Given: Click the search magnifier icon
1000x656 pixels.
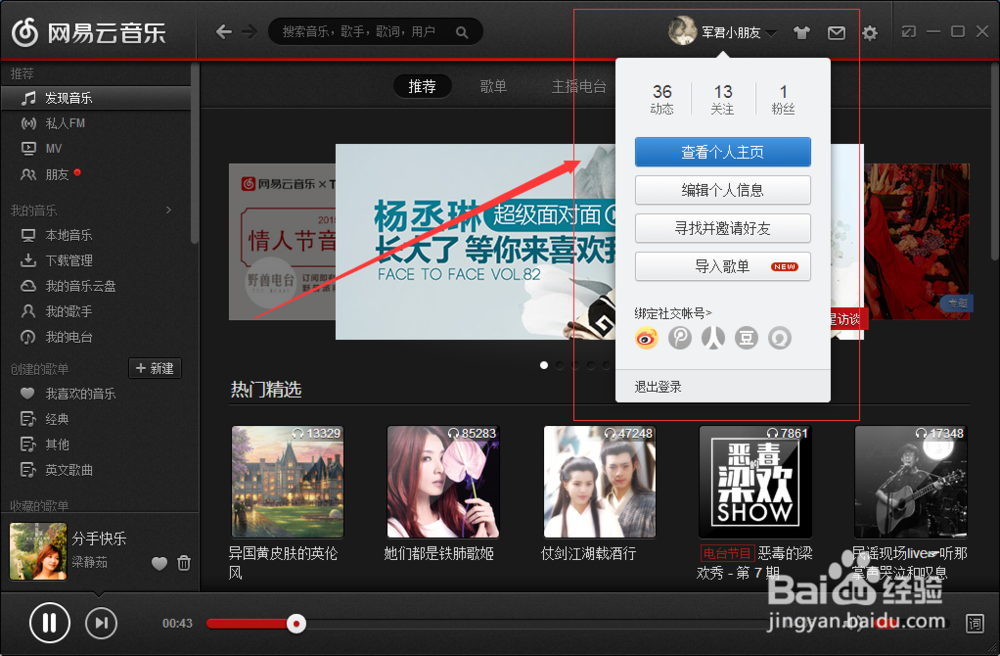Looking at the screenshot, I should click(x=462, y=32).
